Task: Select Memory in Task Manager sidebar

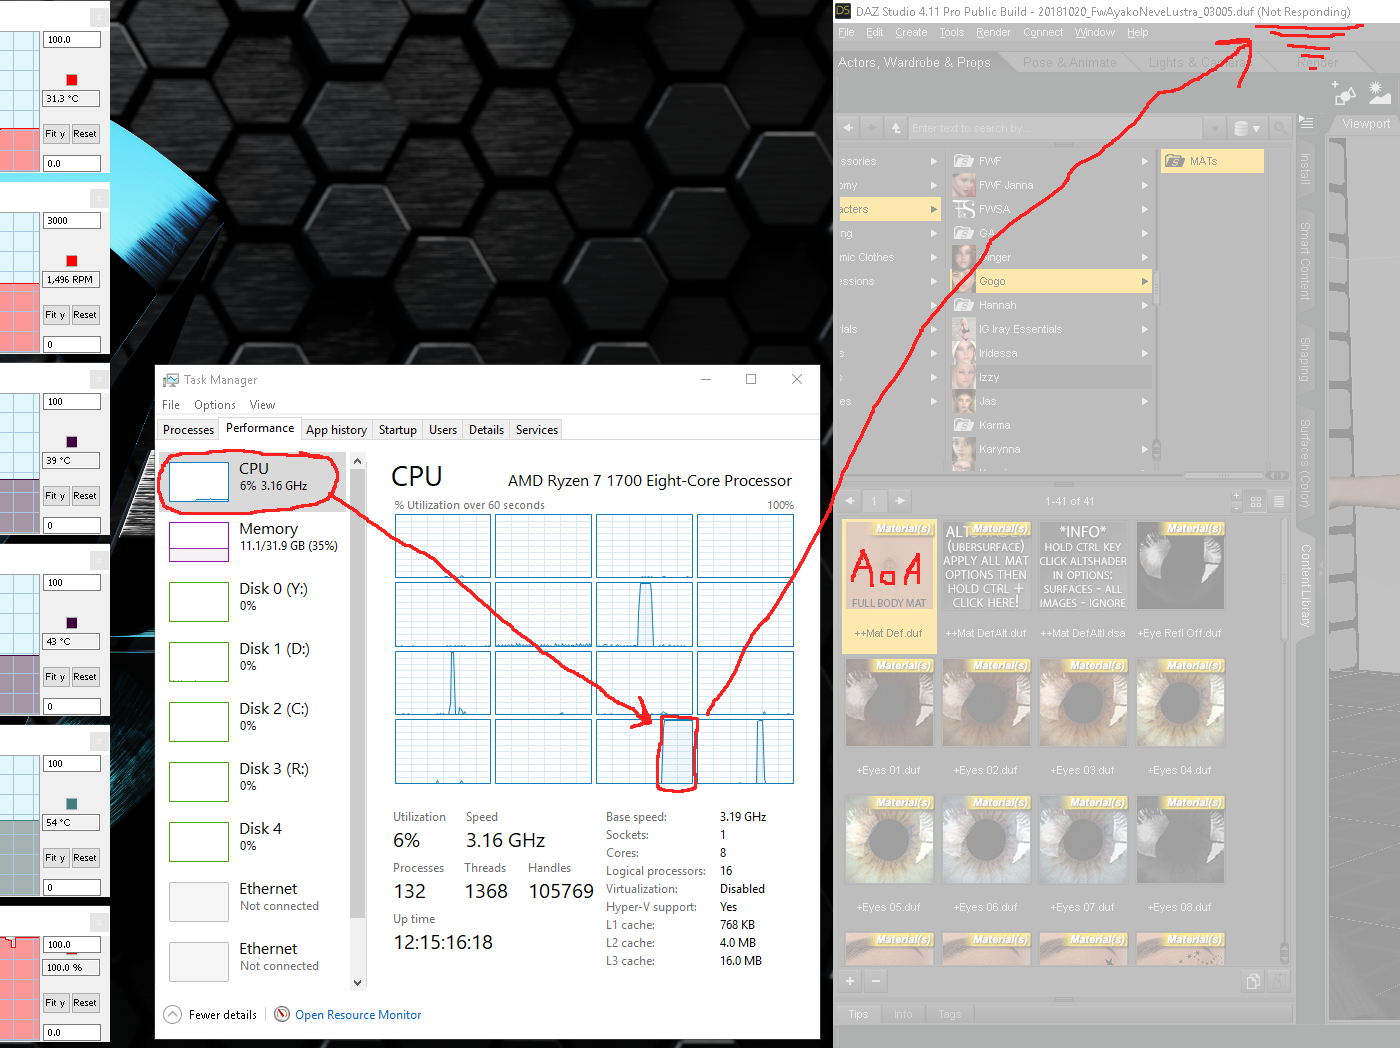Action: point(254,541)
